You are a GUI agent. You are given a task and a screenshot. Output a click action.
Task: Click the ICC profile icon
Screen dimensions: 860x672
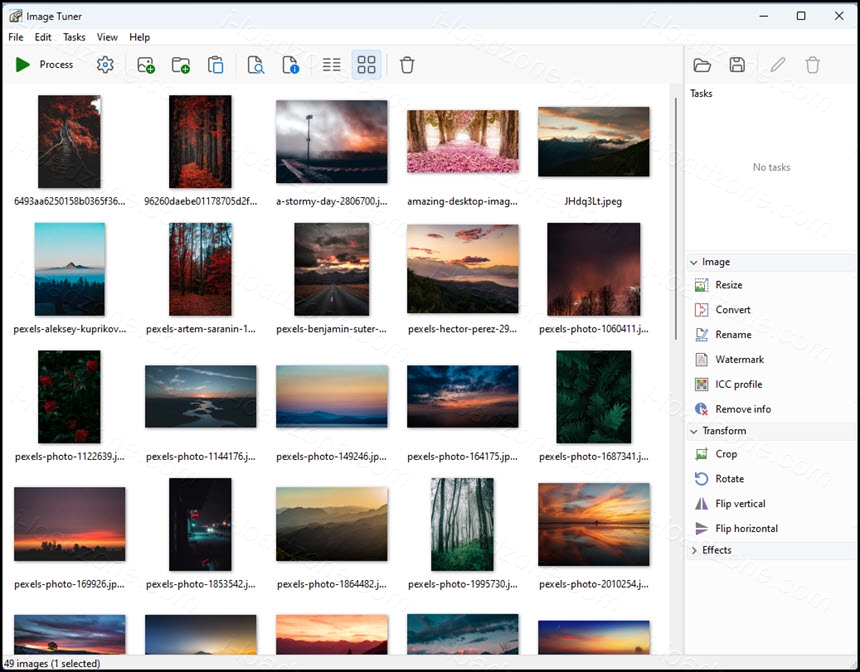coord(701,384)
